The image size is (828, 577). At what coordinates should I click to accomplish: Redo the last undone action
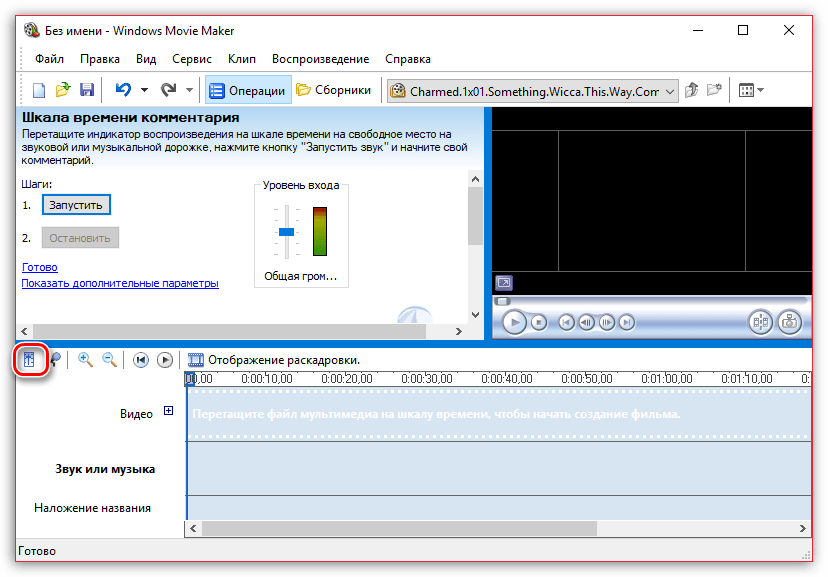168,90
